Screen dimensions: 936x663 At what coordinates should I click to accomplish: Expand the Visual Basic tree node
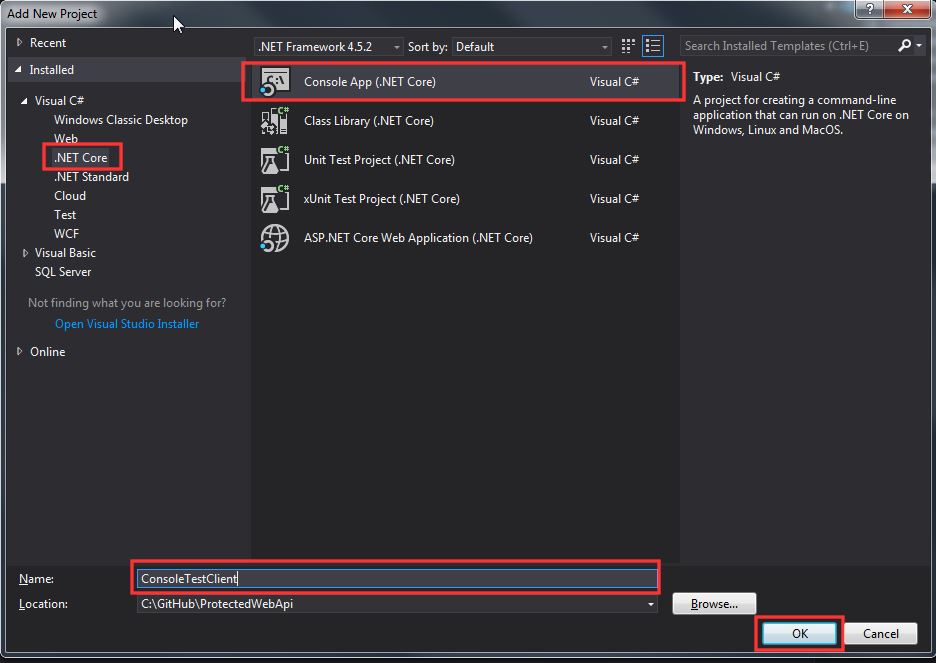(x=25, y=253)
